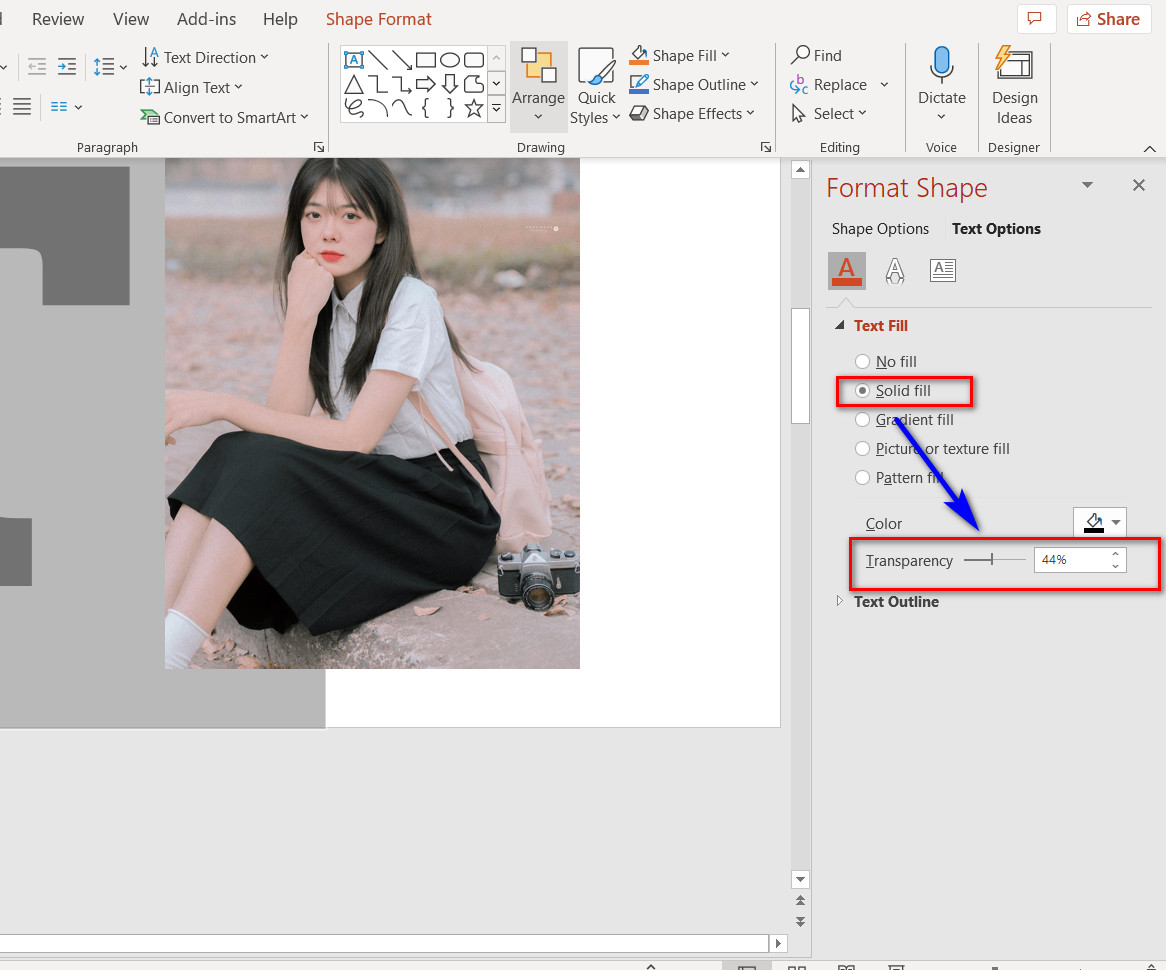Image resolution: width=1166 pixels, height=970 pixels.
Task: Choose the Arc shape
Action: pyautogui.click(x=378, y=109)
